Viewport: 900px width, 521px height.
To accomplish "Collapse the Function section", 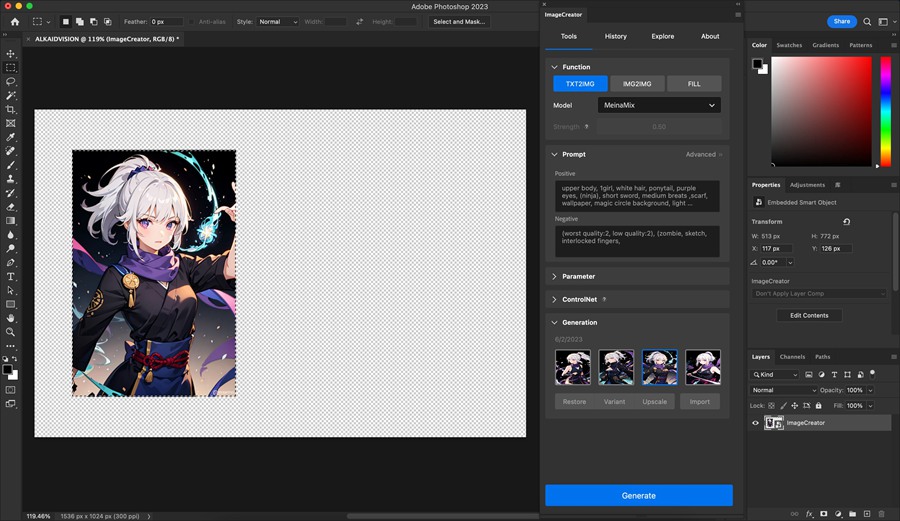I will [554, 67].
